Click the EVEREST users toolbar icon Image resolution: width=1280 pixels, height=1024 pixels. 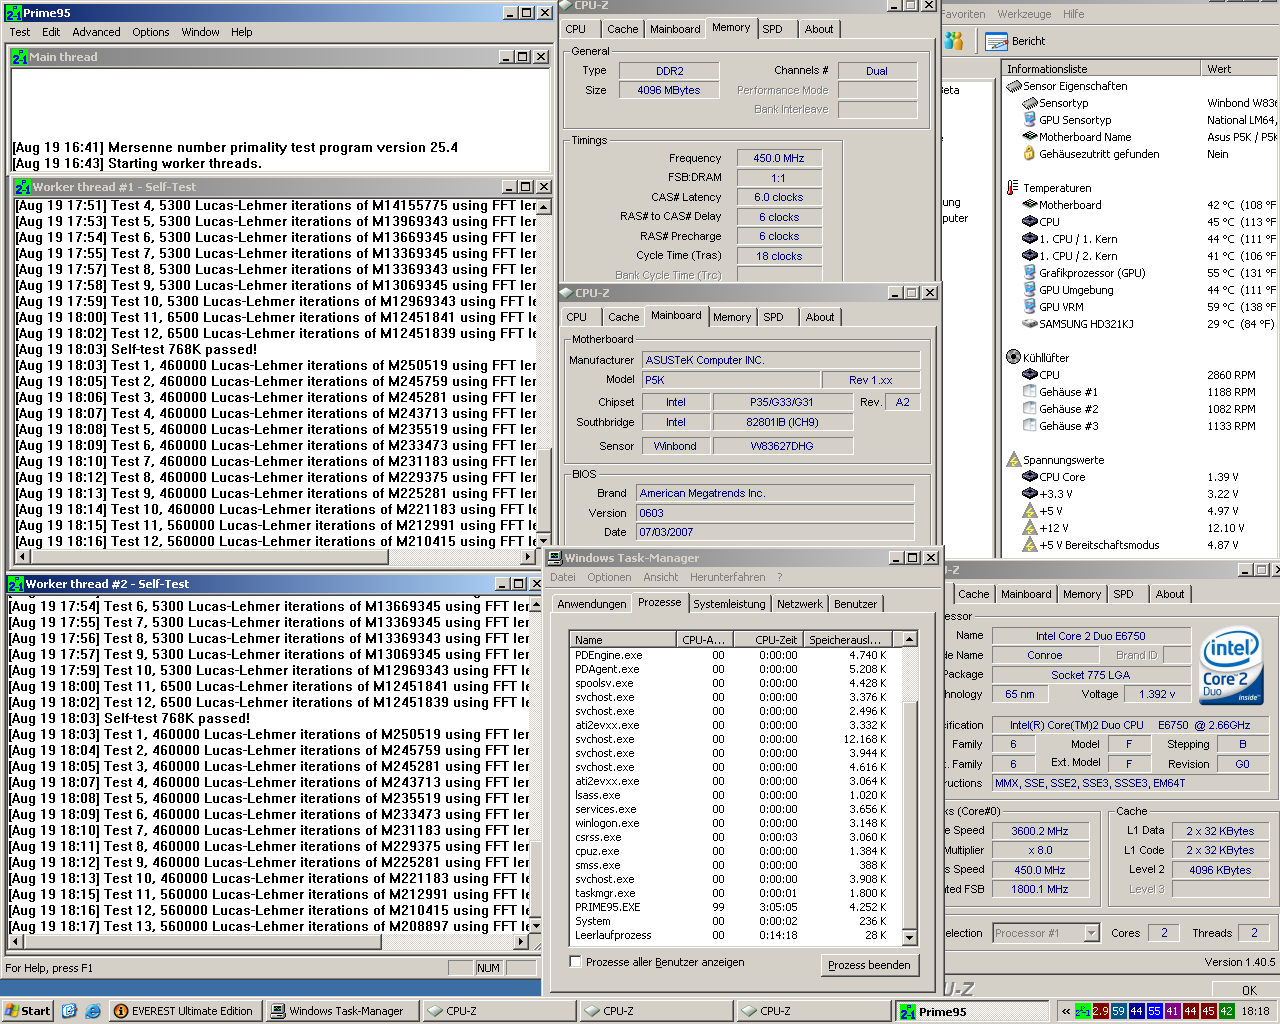954,41
